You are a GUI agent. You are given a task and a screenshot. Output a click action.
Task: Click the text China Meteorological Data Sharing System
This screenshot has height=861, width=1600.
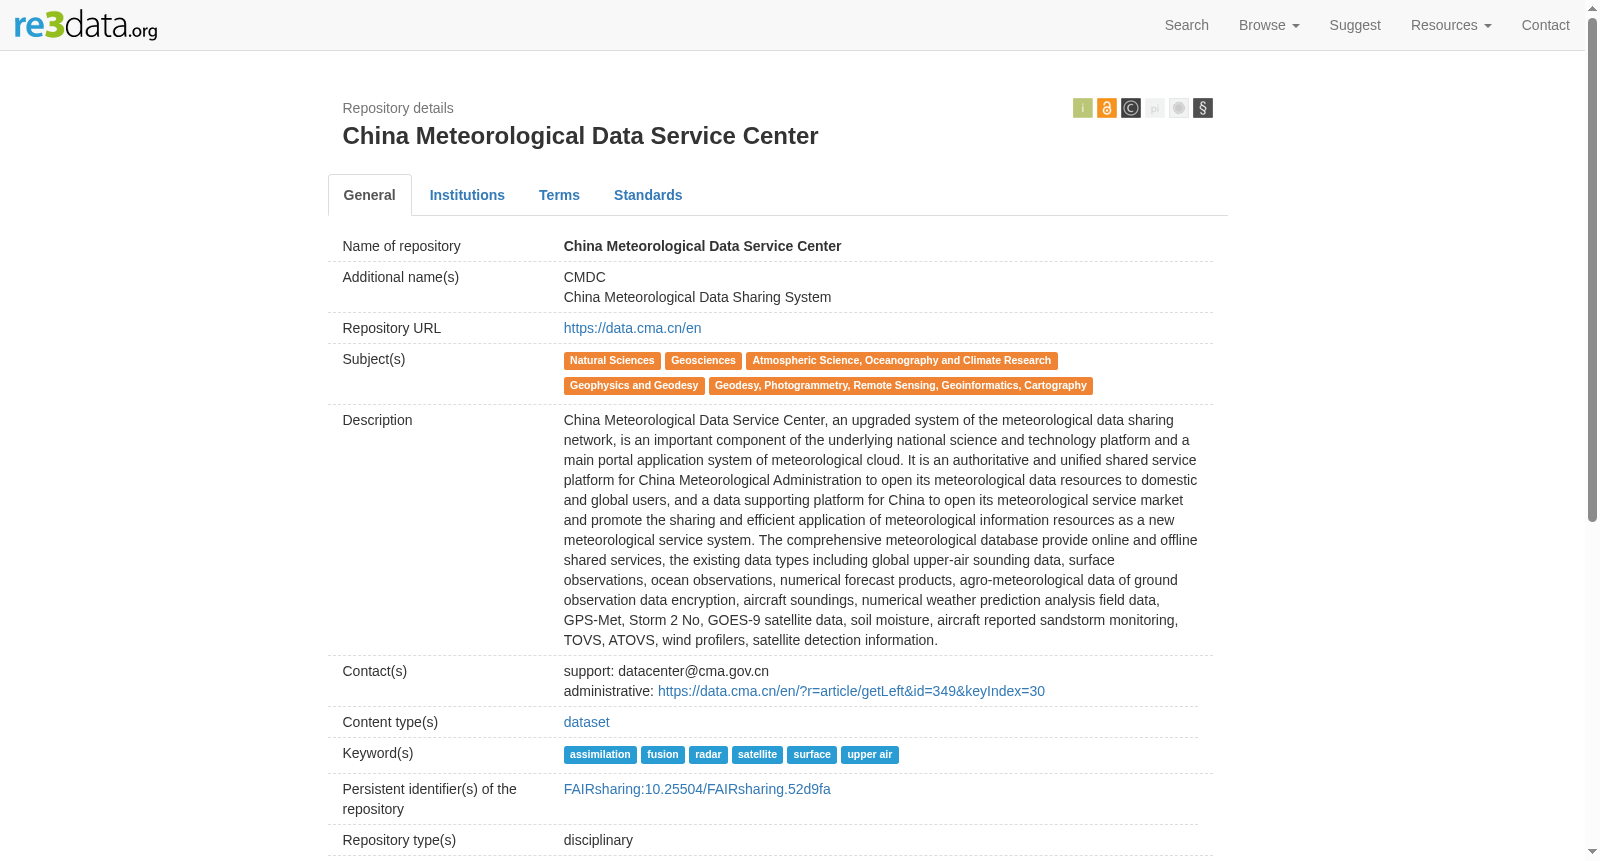tap(697, 297)
